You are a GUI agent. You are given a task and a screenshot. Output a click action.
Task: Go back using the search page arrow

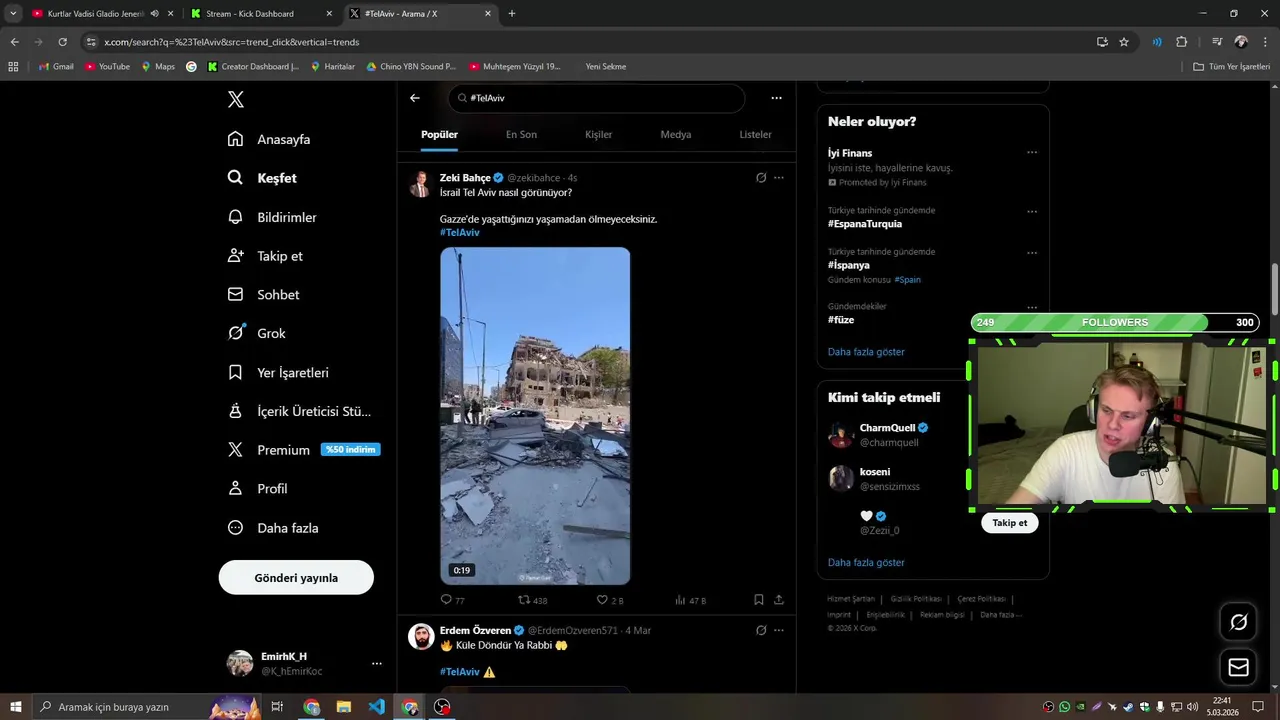[x=415, y=98]
